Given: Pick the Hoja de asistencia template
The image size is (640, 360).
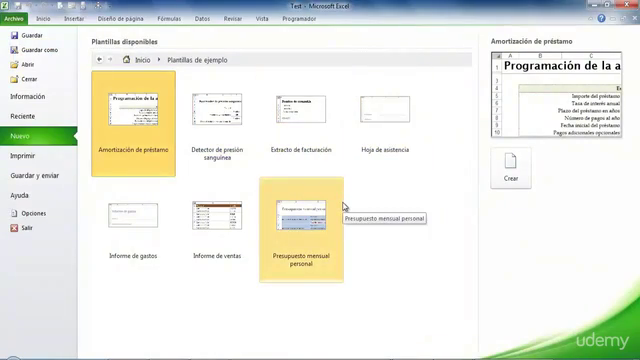Looking at the screenshot, I should click(x=385, y=124).
